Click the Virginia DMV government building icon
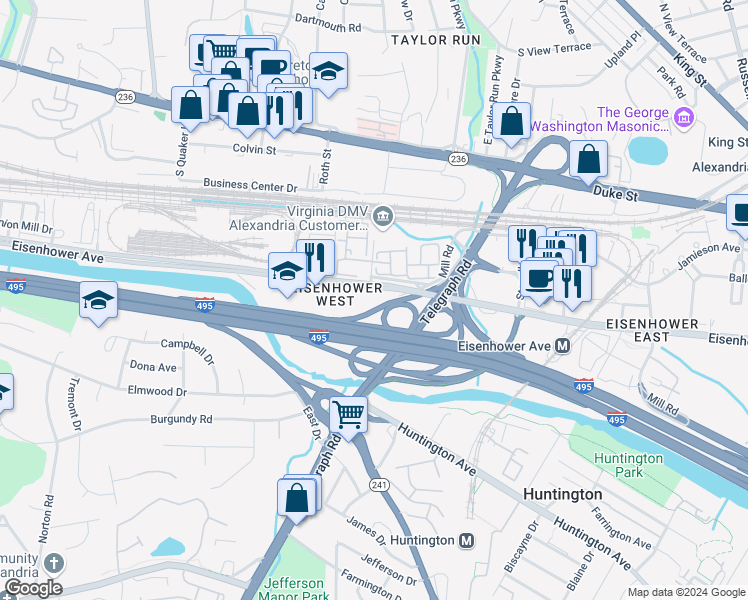This screenshot has width=748, height=600. (383, 217)
